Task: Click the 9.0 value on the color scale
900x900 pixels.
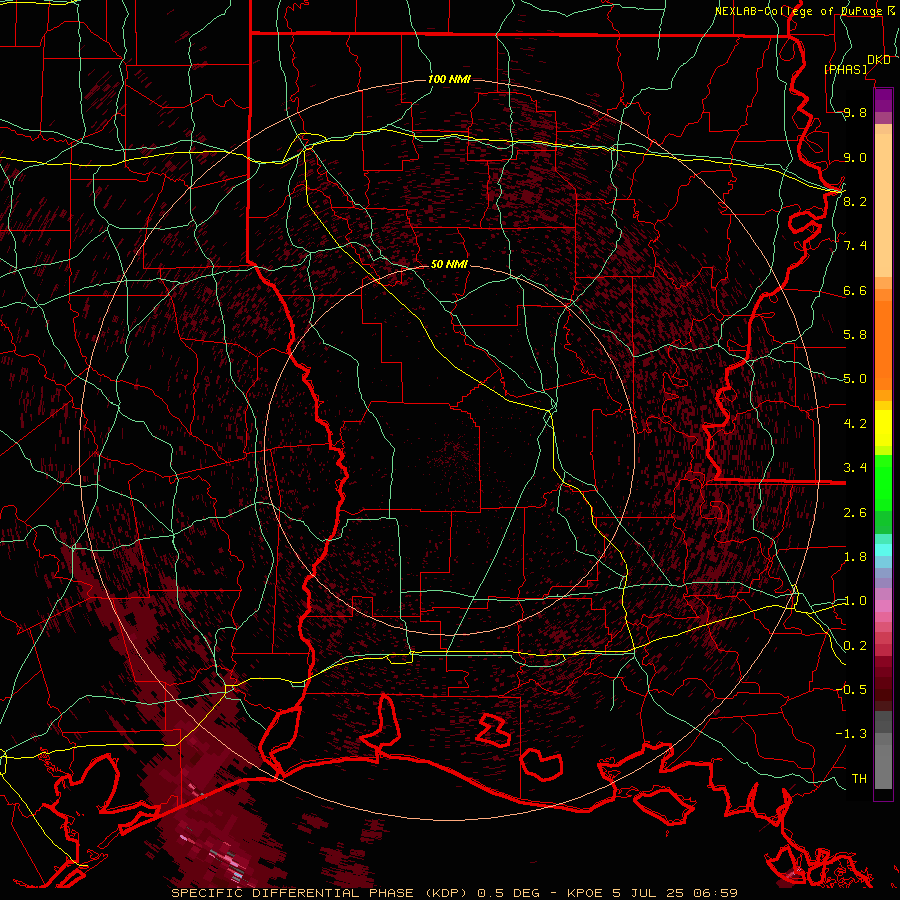Action: pos(855,157)
